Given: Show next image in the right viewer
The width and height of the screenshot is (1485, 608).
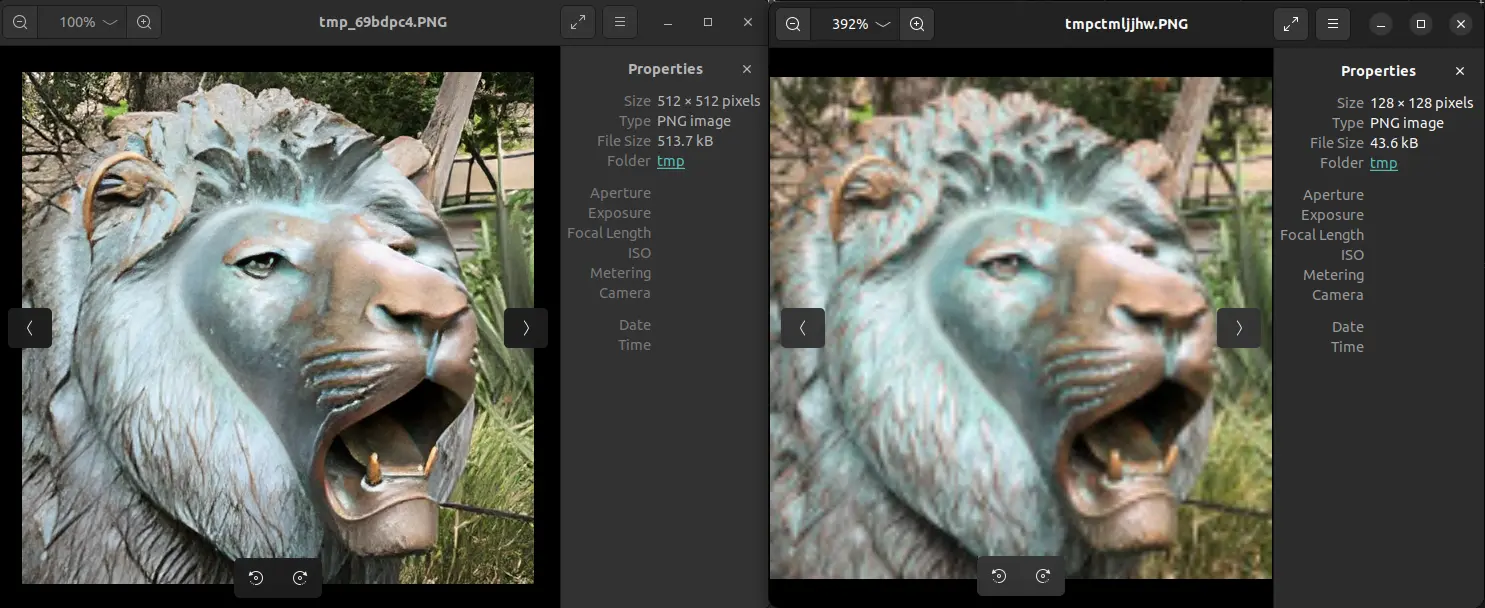Looking at the screenshot, I should (x=1238, y=328).
